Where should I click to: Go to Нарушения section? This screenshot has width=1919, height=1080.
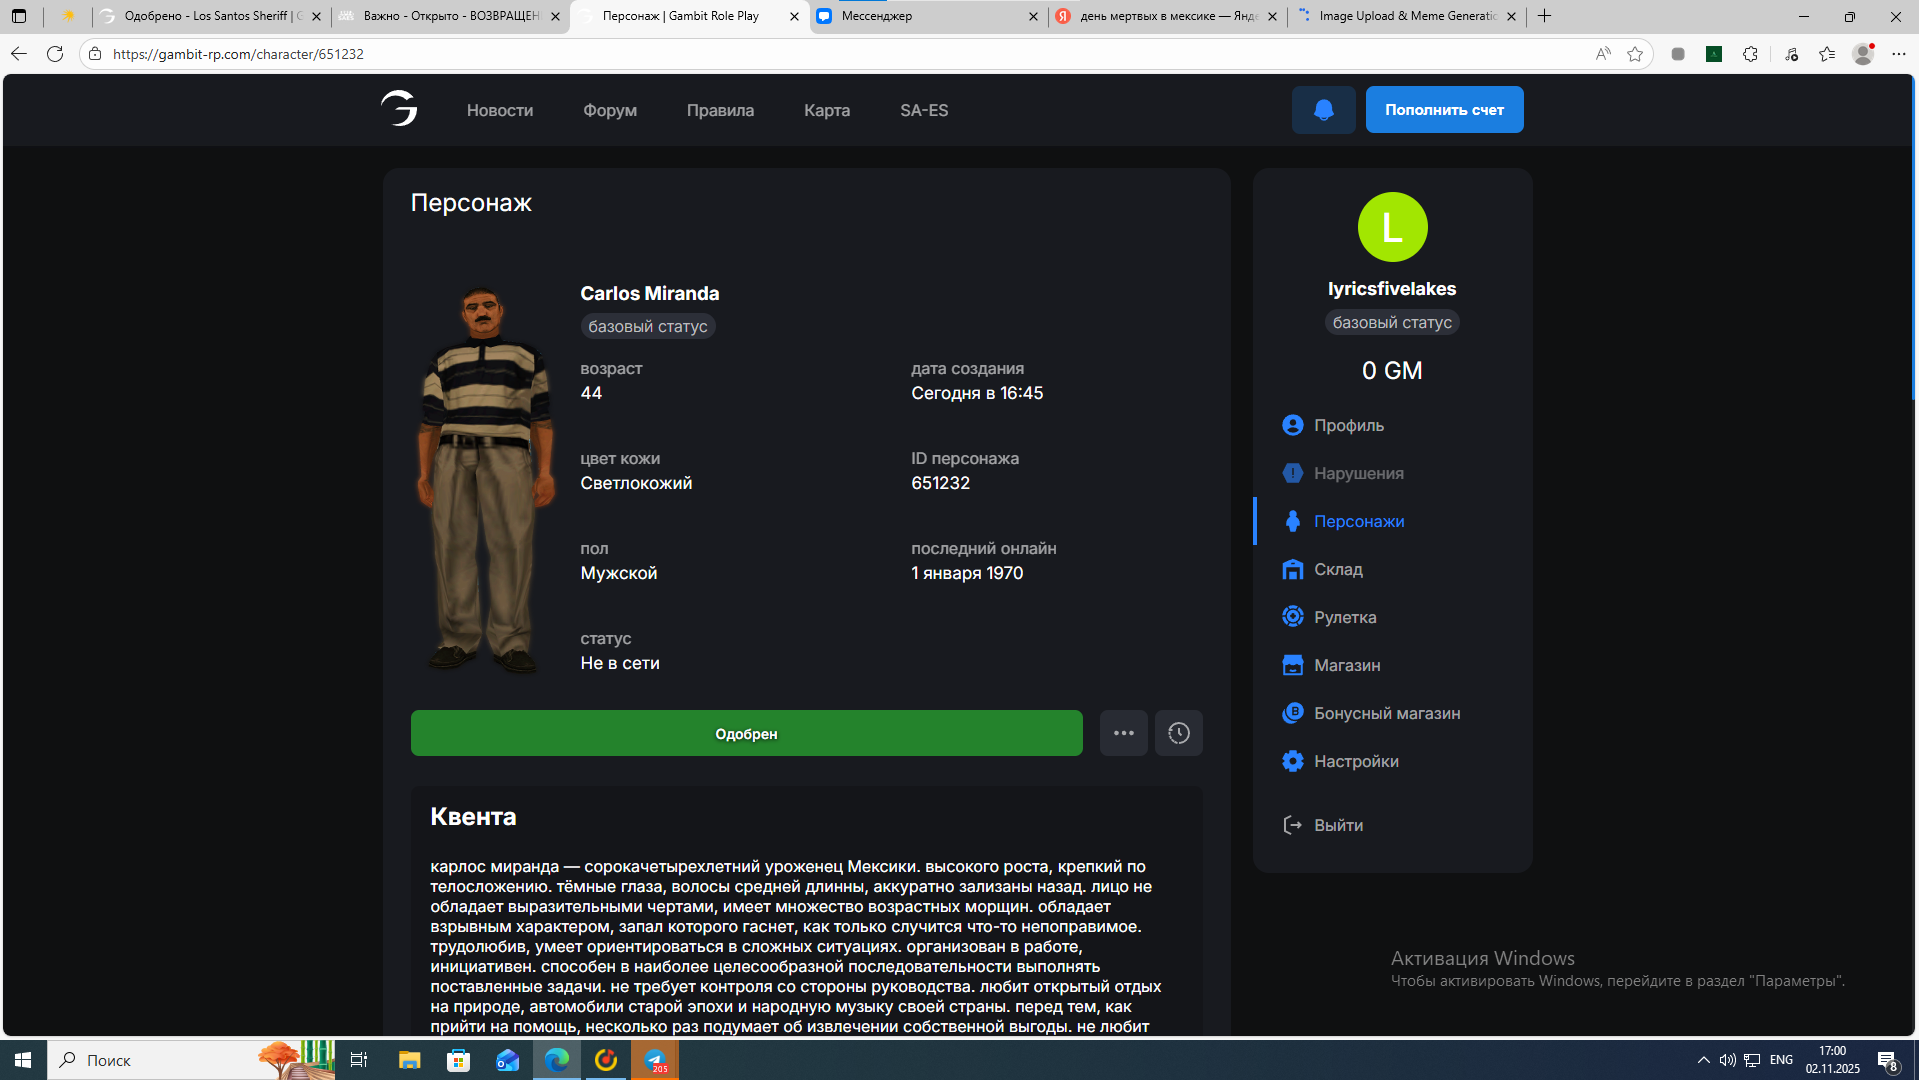tap(1358, 473)
